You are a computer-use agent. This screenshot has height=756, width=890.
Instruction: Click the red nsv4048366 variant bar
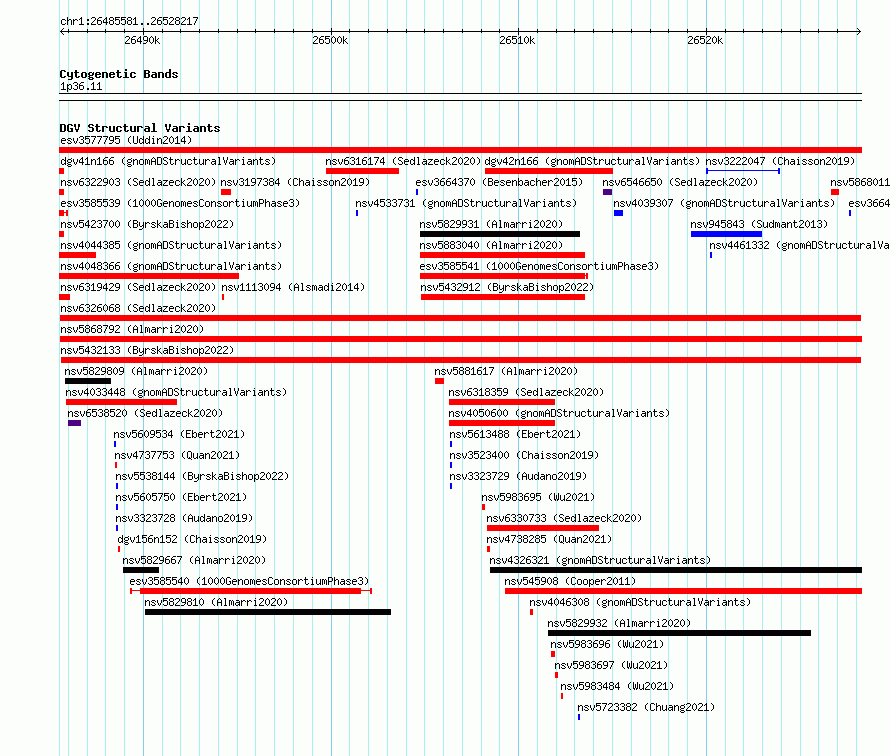click(149, 276)
